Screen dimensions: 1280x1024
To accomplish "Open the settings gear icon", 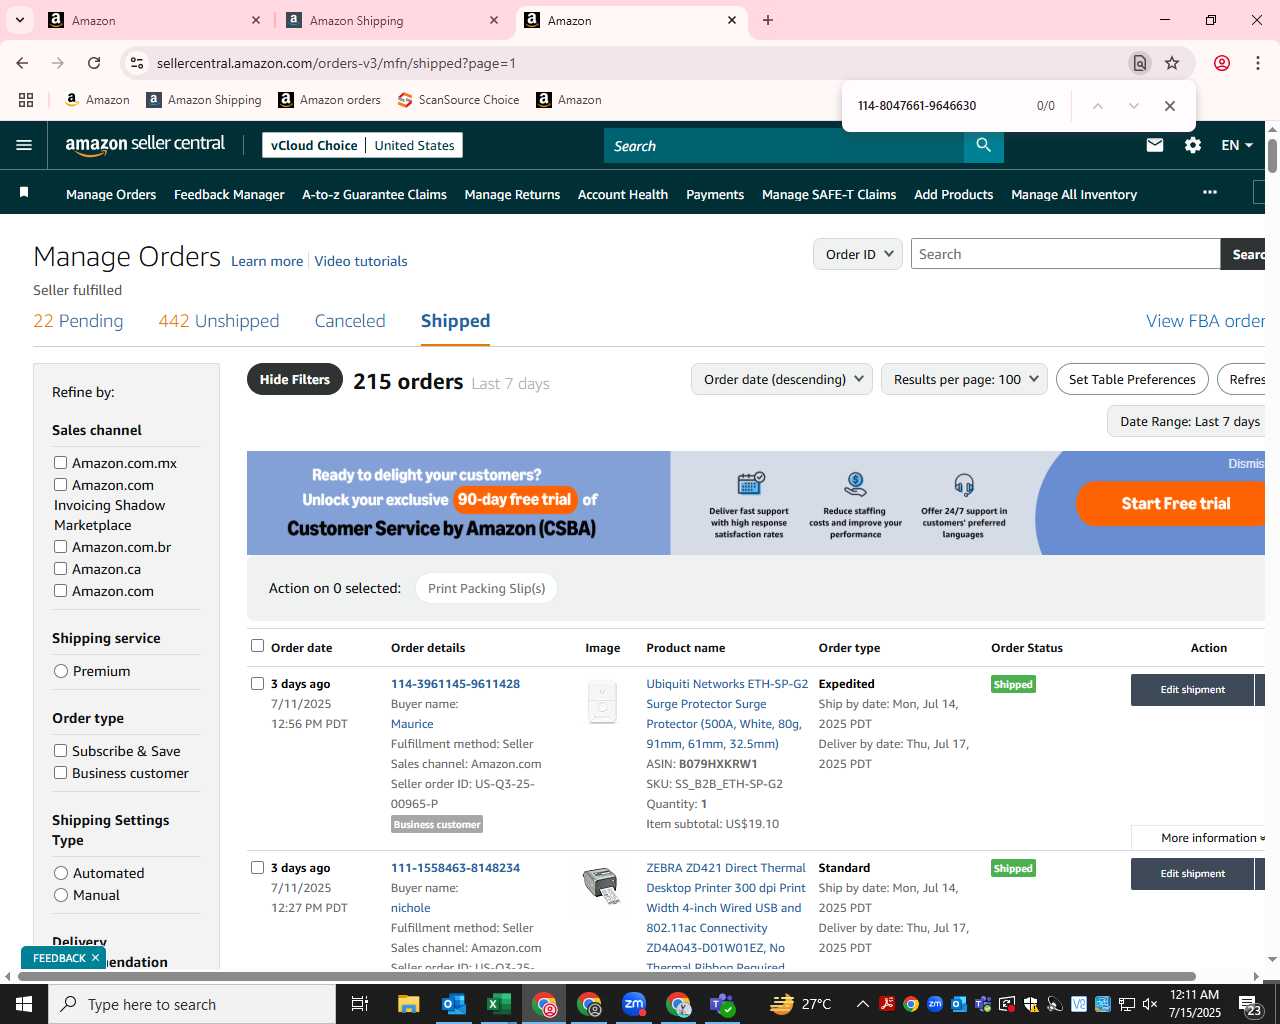I will 1193,145.
